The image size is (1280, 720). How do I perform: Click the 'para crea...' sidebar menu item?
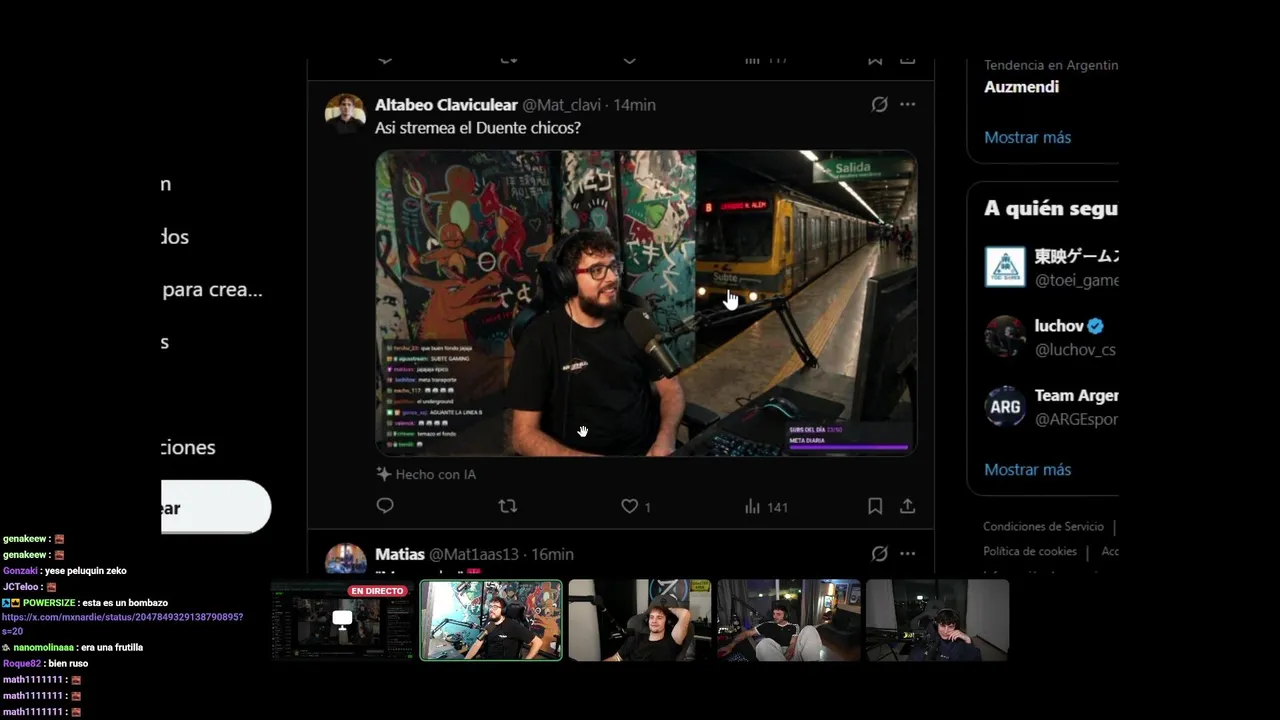coord(212,290)
